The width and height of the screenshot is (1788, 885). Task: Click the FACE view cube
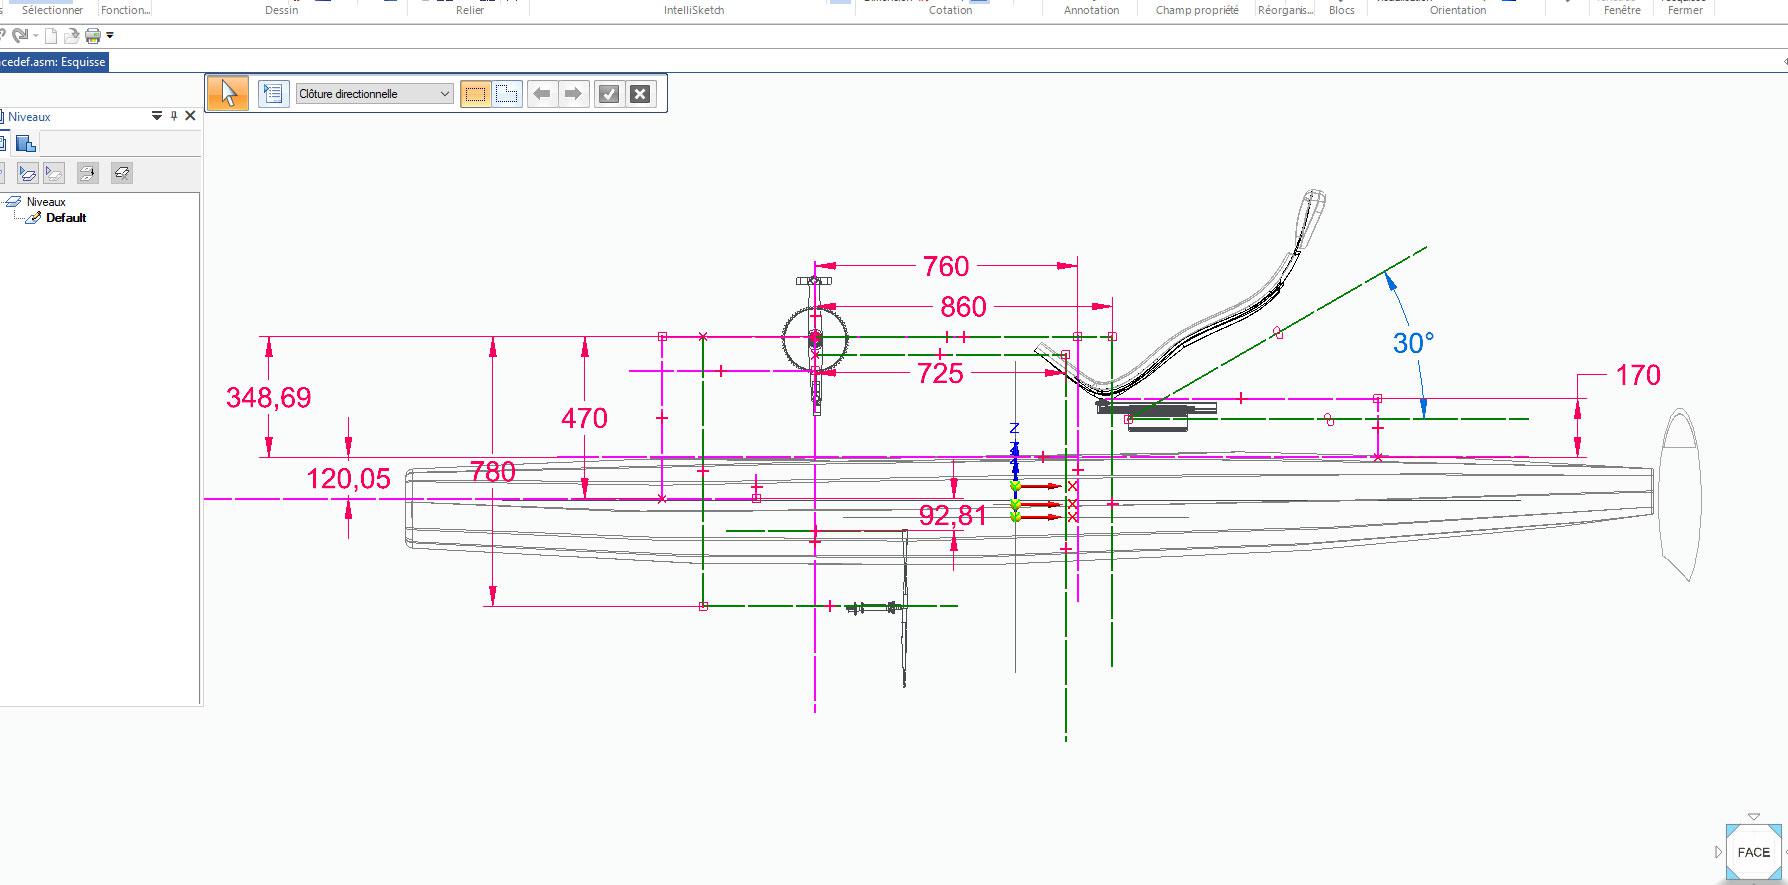tap(1753, 852)
